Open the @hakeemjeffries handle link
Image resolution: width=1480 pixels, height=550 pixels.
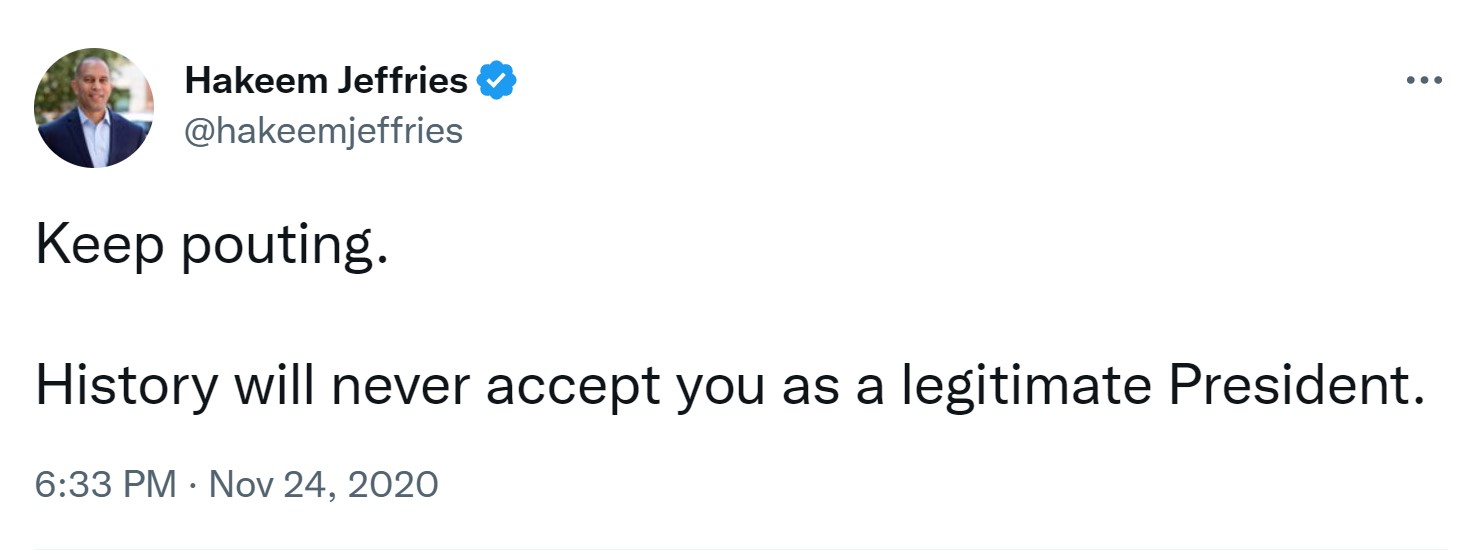tap(323, 131)
